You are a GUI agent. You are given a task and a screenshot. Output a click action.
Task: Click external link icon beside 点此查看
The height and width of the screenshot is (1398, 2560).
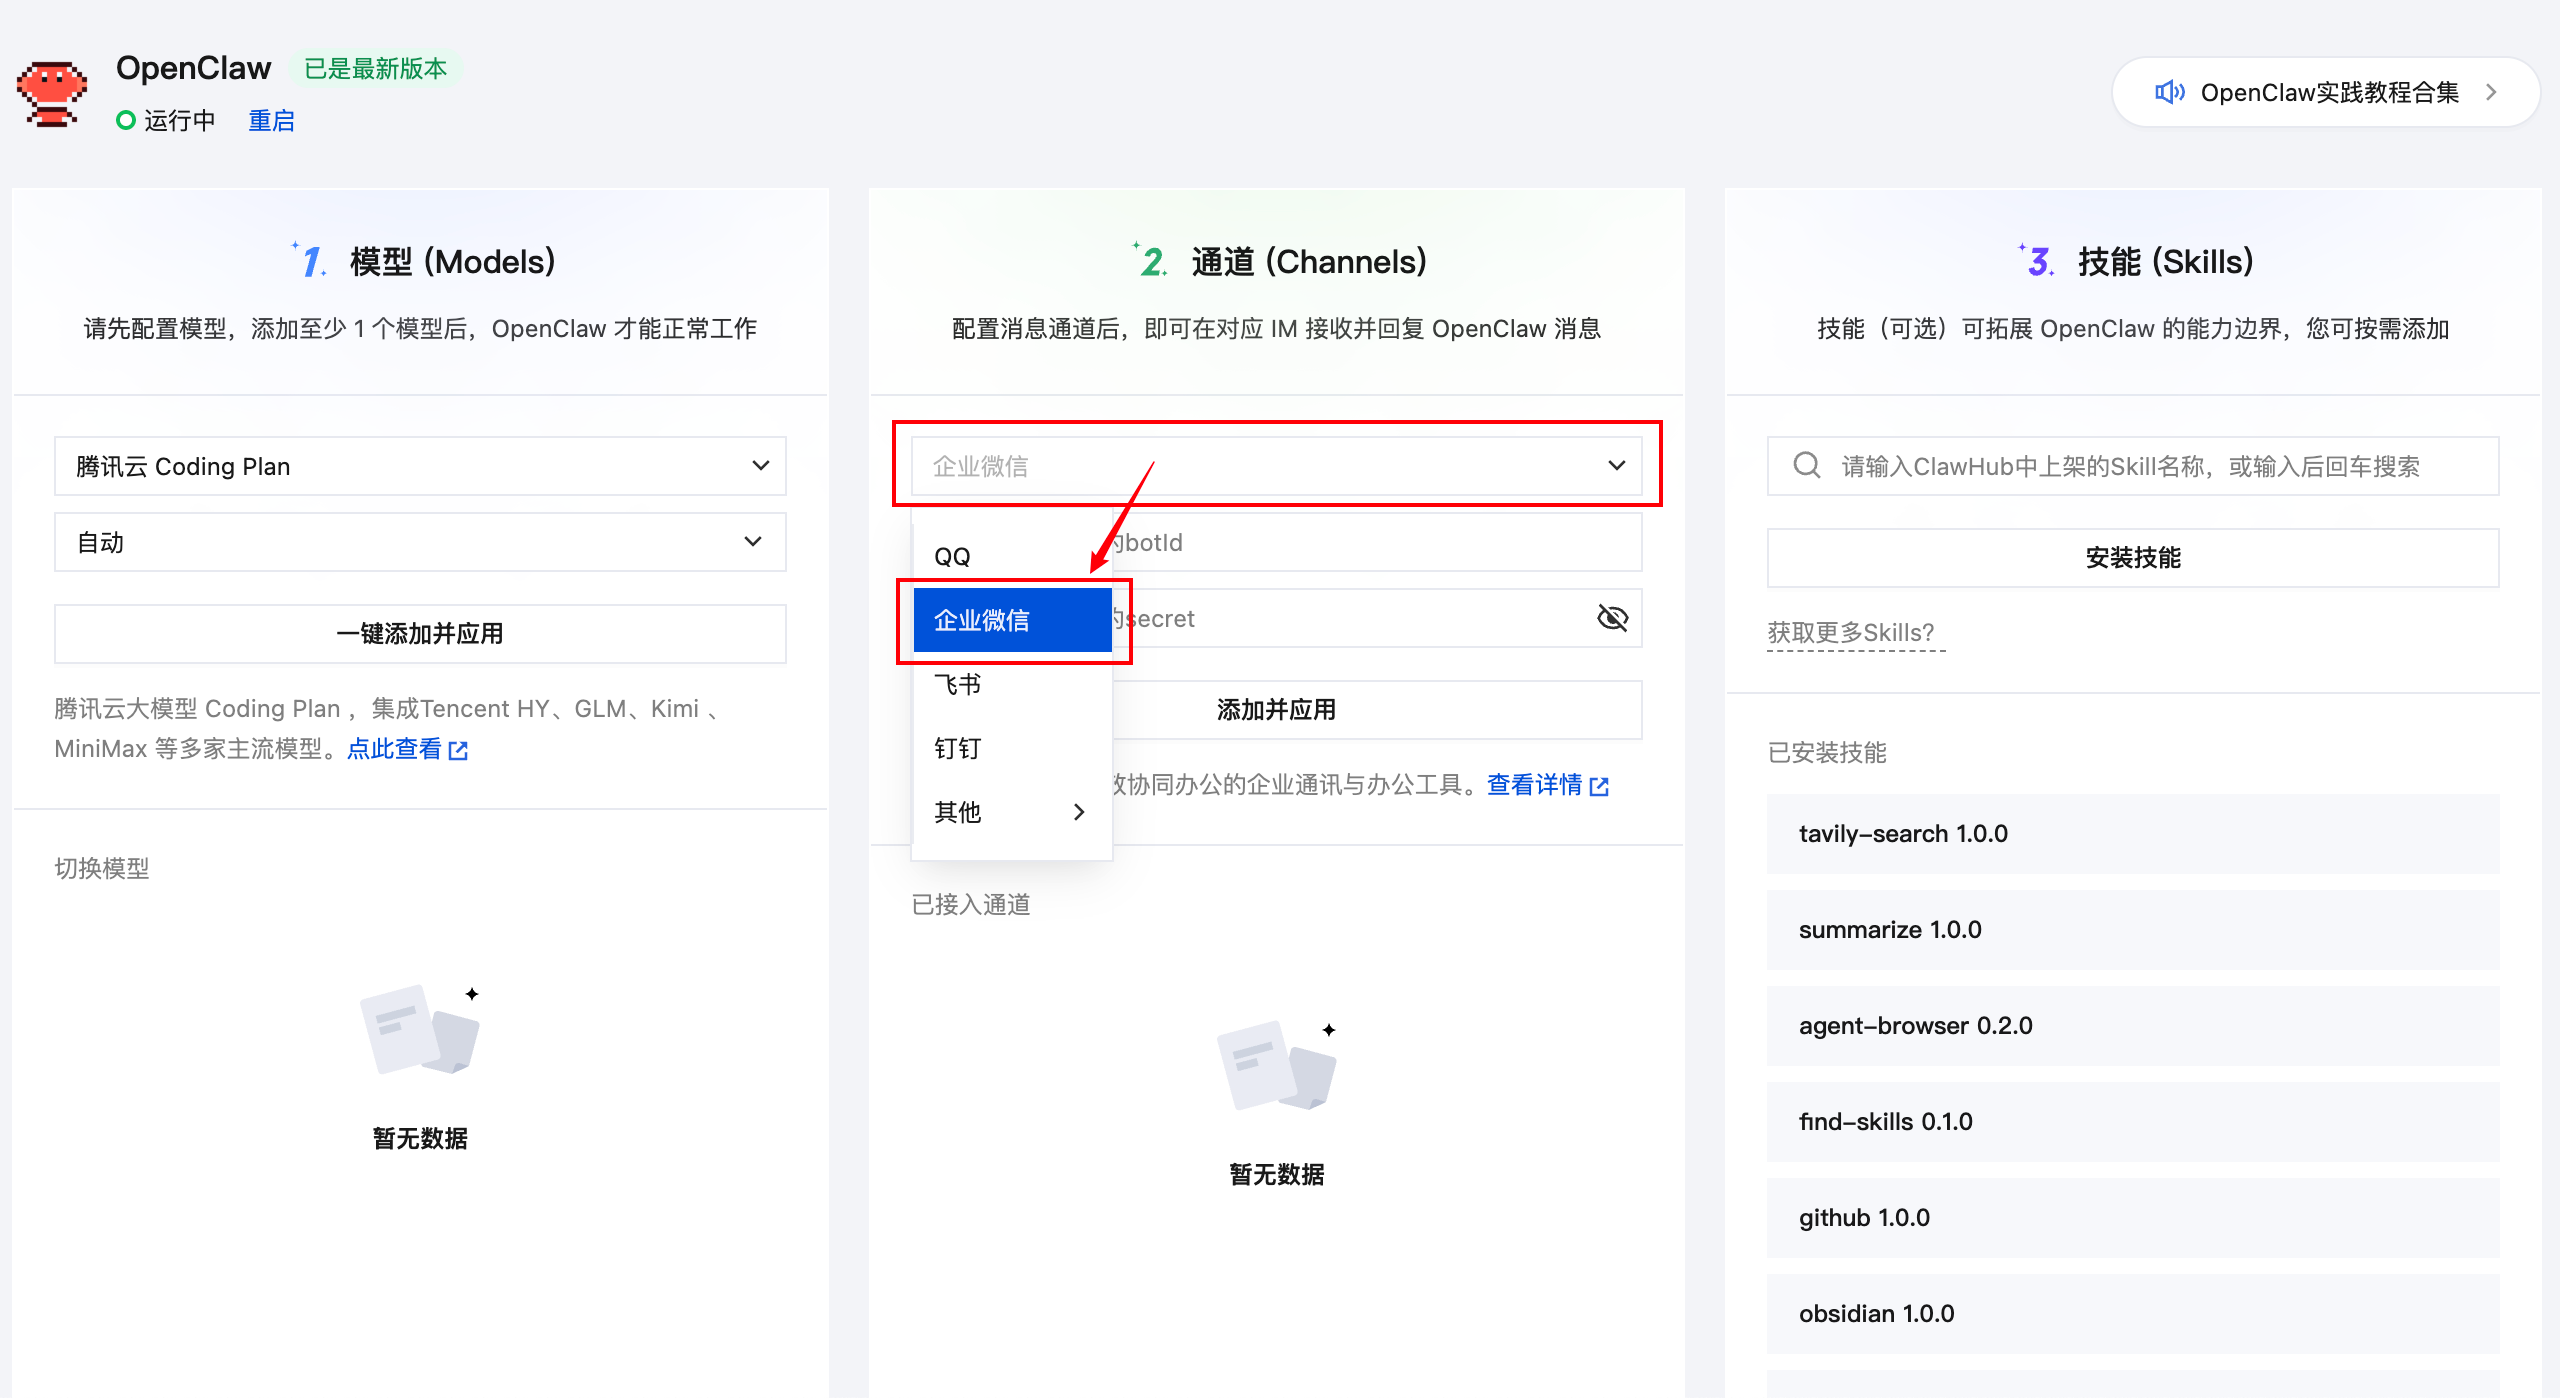pos(459,750)
